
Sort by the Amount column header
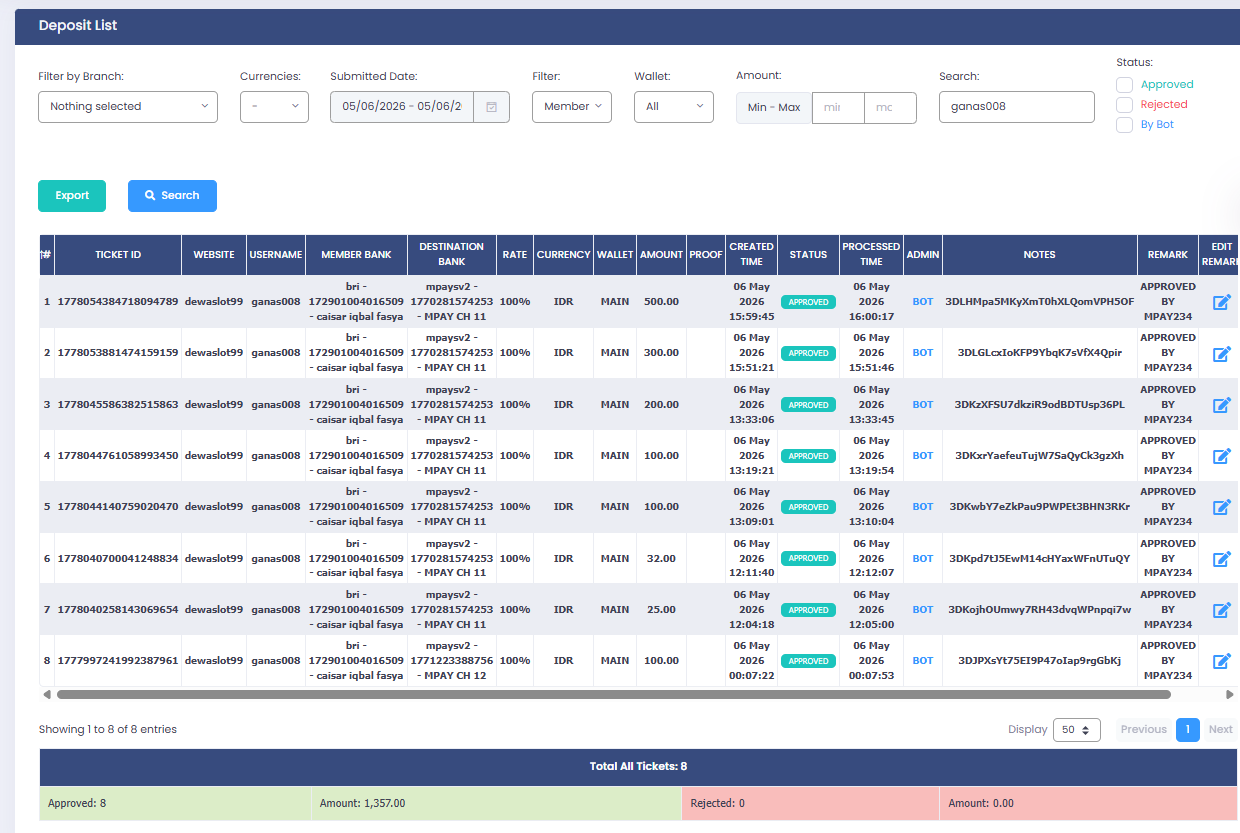661,255
